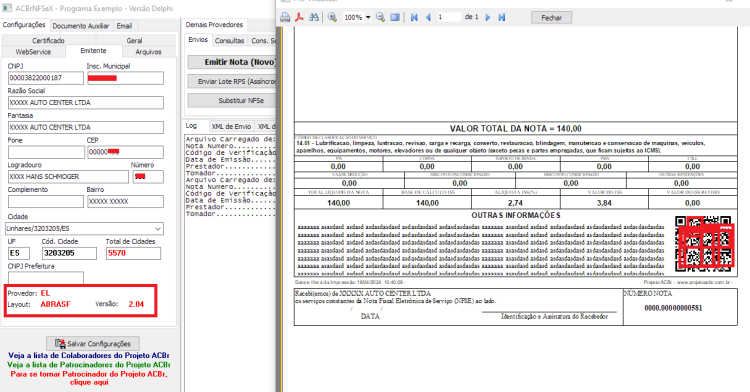Open the Email tab
The image size is (750, 392).
(124, 26)
